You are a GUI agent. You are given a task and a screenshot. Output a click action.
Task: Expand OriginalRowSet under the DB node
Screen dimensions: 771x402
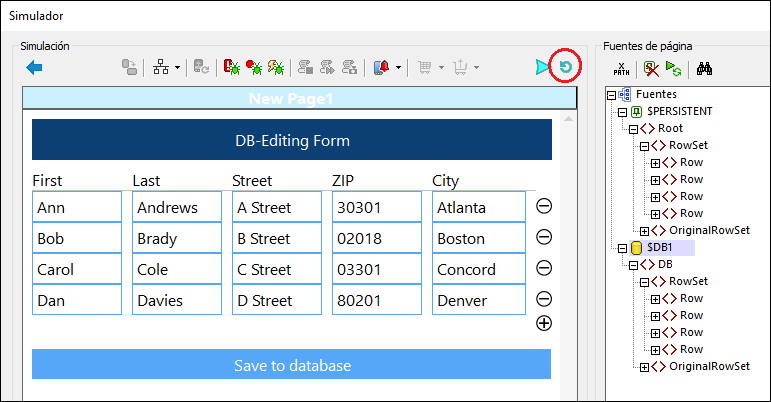click(645, 367)
